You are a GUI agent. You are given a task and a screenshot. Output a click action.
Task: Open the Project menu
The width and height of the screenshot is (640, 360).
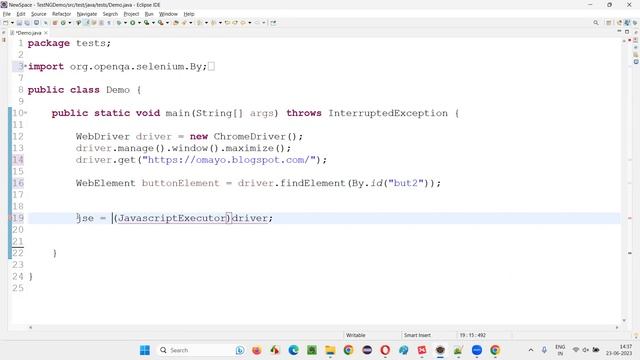pyautogui.click(x=131, y=14)
